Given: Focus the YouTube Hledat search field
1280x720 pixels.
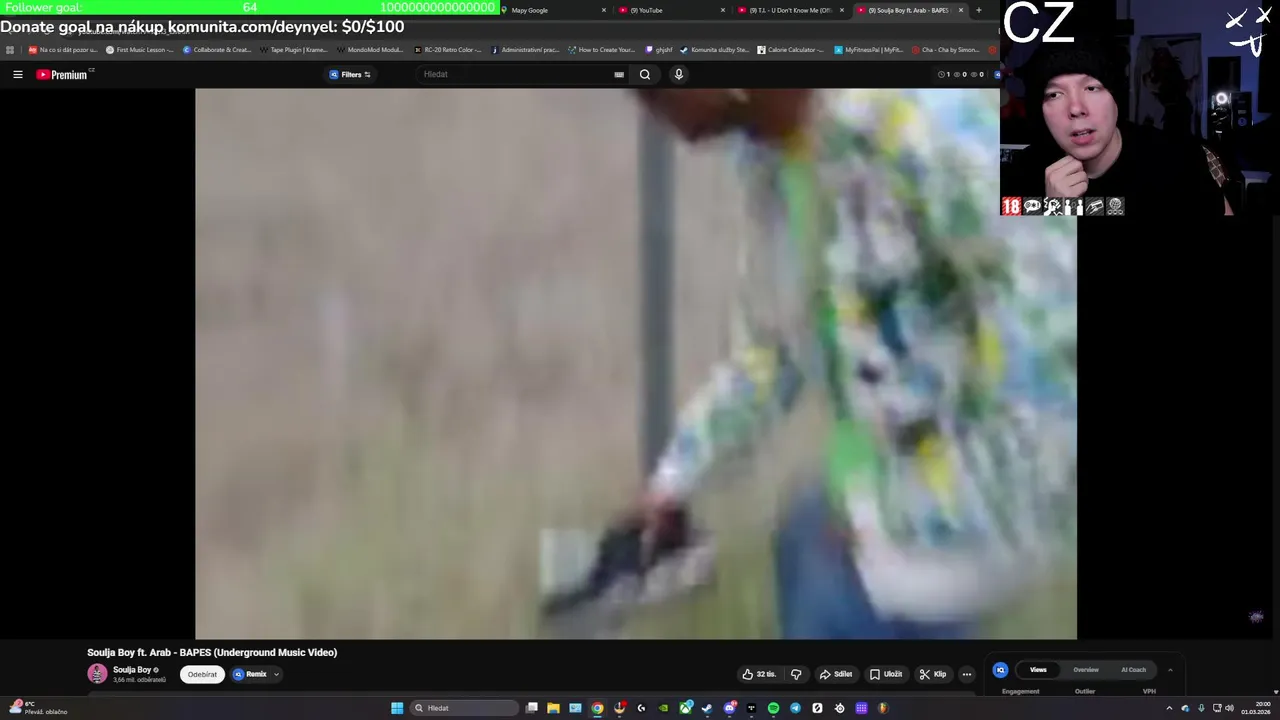Looking at the screenshot, I should click(x=515, y=74).
